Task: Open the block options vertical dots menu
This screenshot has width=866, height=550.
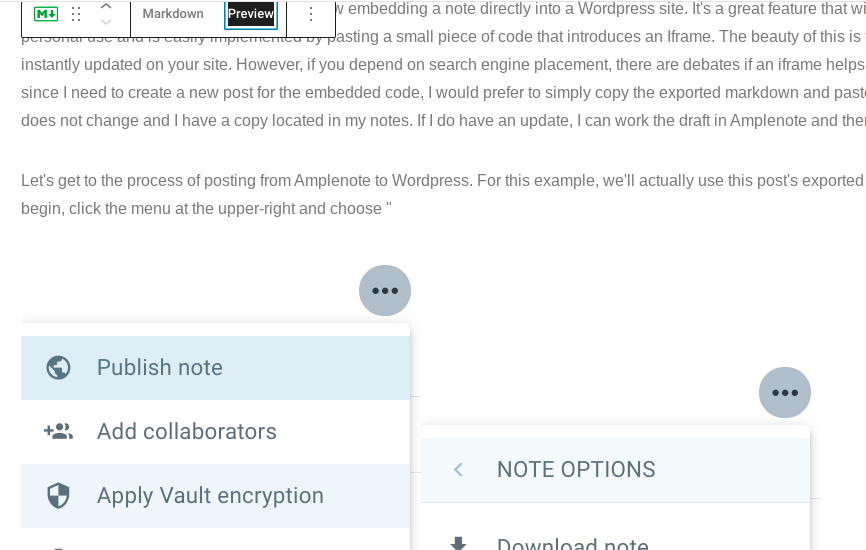Action: click(x=311, y=14)
